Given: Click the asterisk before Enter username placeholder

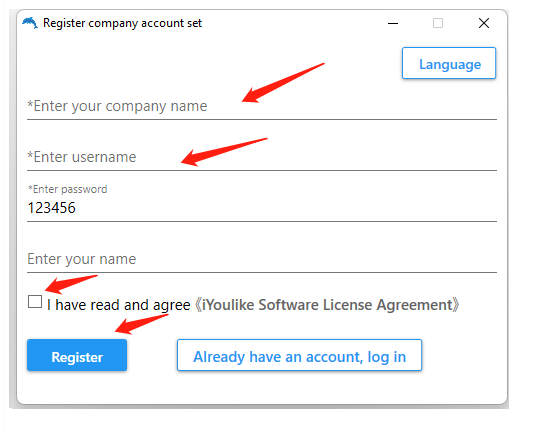Looking at the screenshot, I should [30, 155].
